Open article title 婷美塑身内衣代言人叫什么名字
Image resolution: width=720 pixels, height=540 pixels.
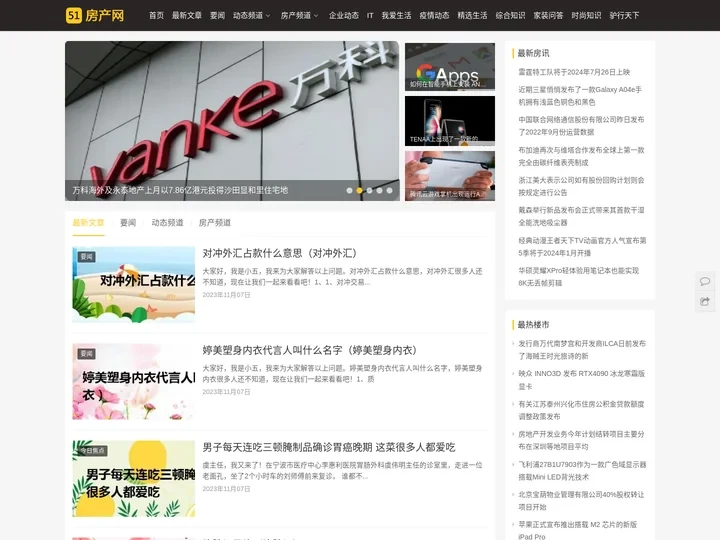tap(309, 350)
